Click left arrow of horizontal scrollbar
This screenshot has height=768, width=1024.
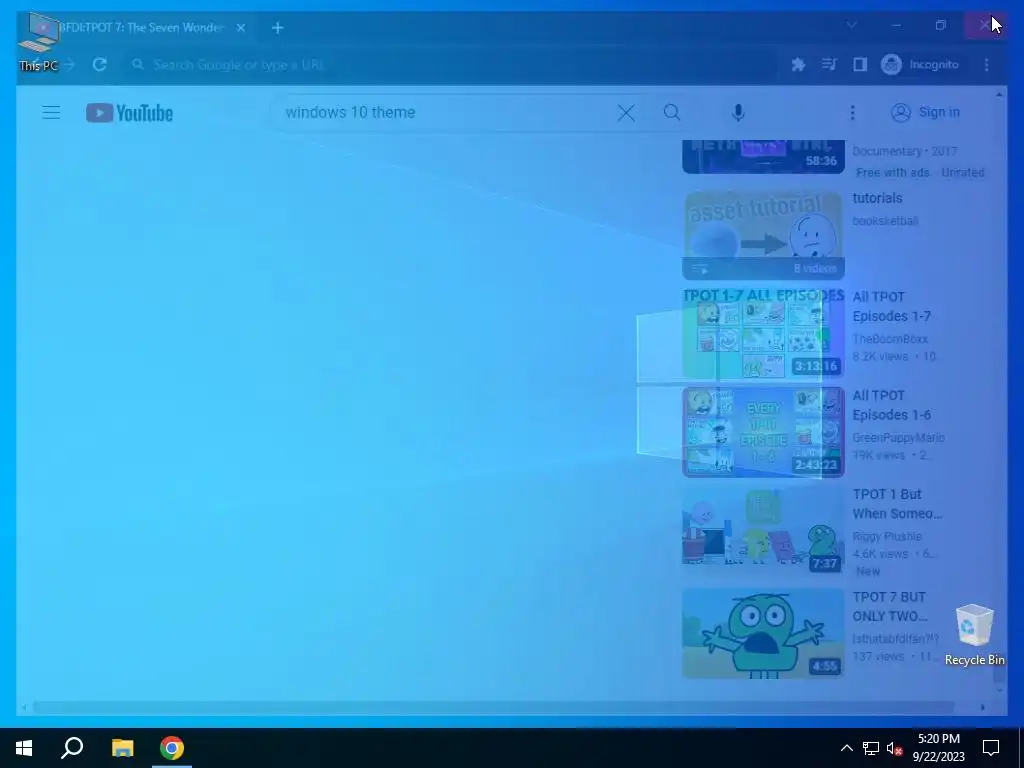pyautogui.click(x=24, y=707)
